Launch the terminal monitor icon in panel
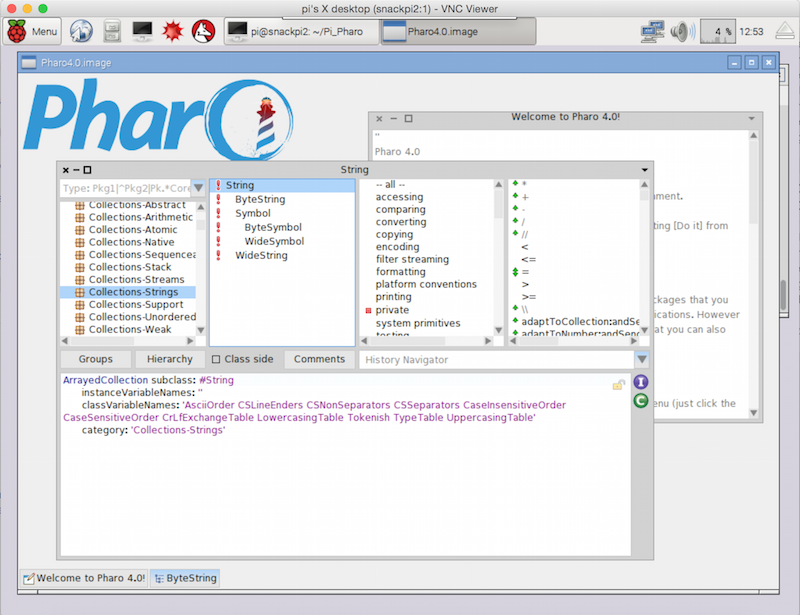This screenshot has height=615, width=800. 142,31
